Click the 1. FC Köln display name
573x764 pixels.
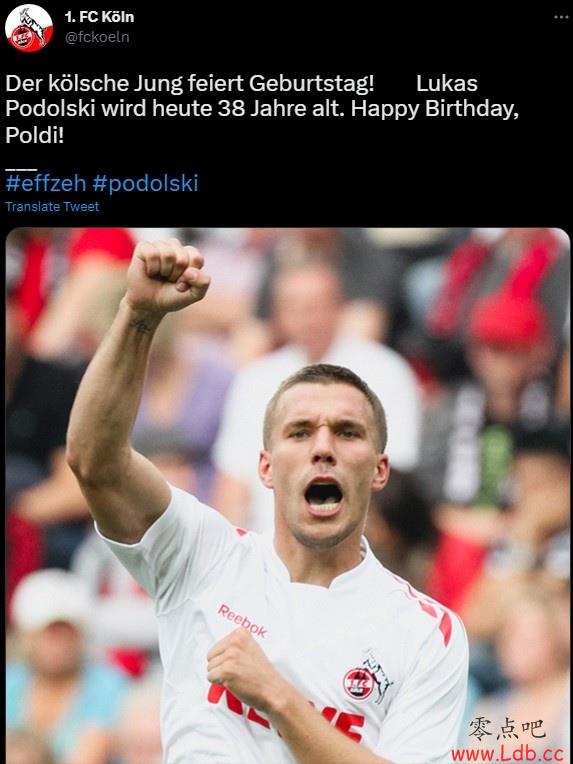coord(99,17)
